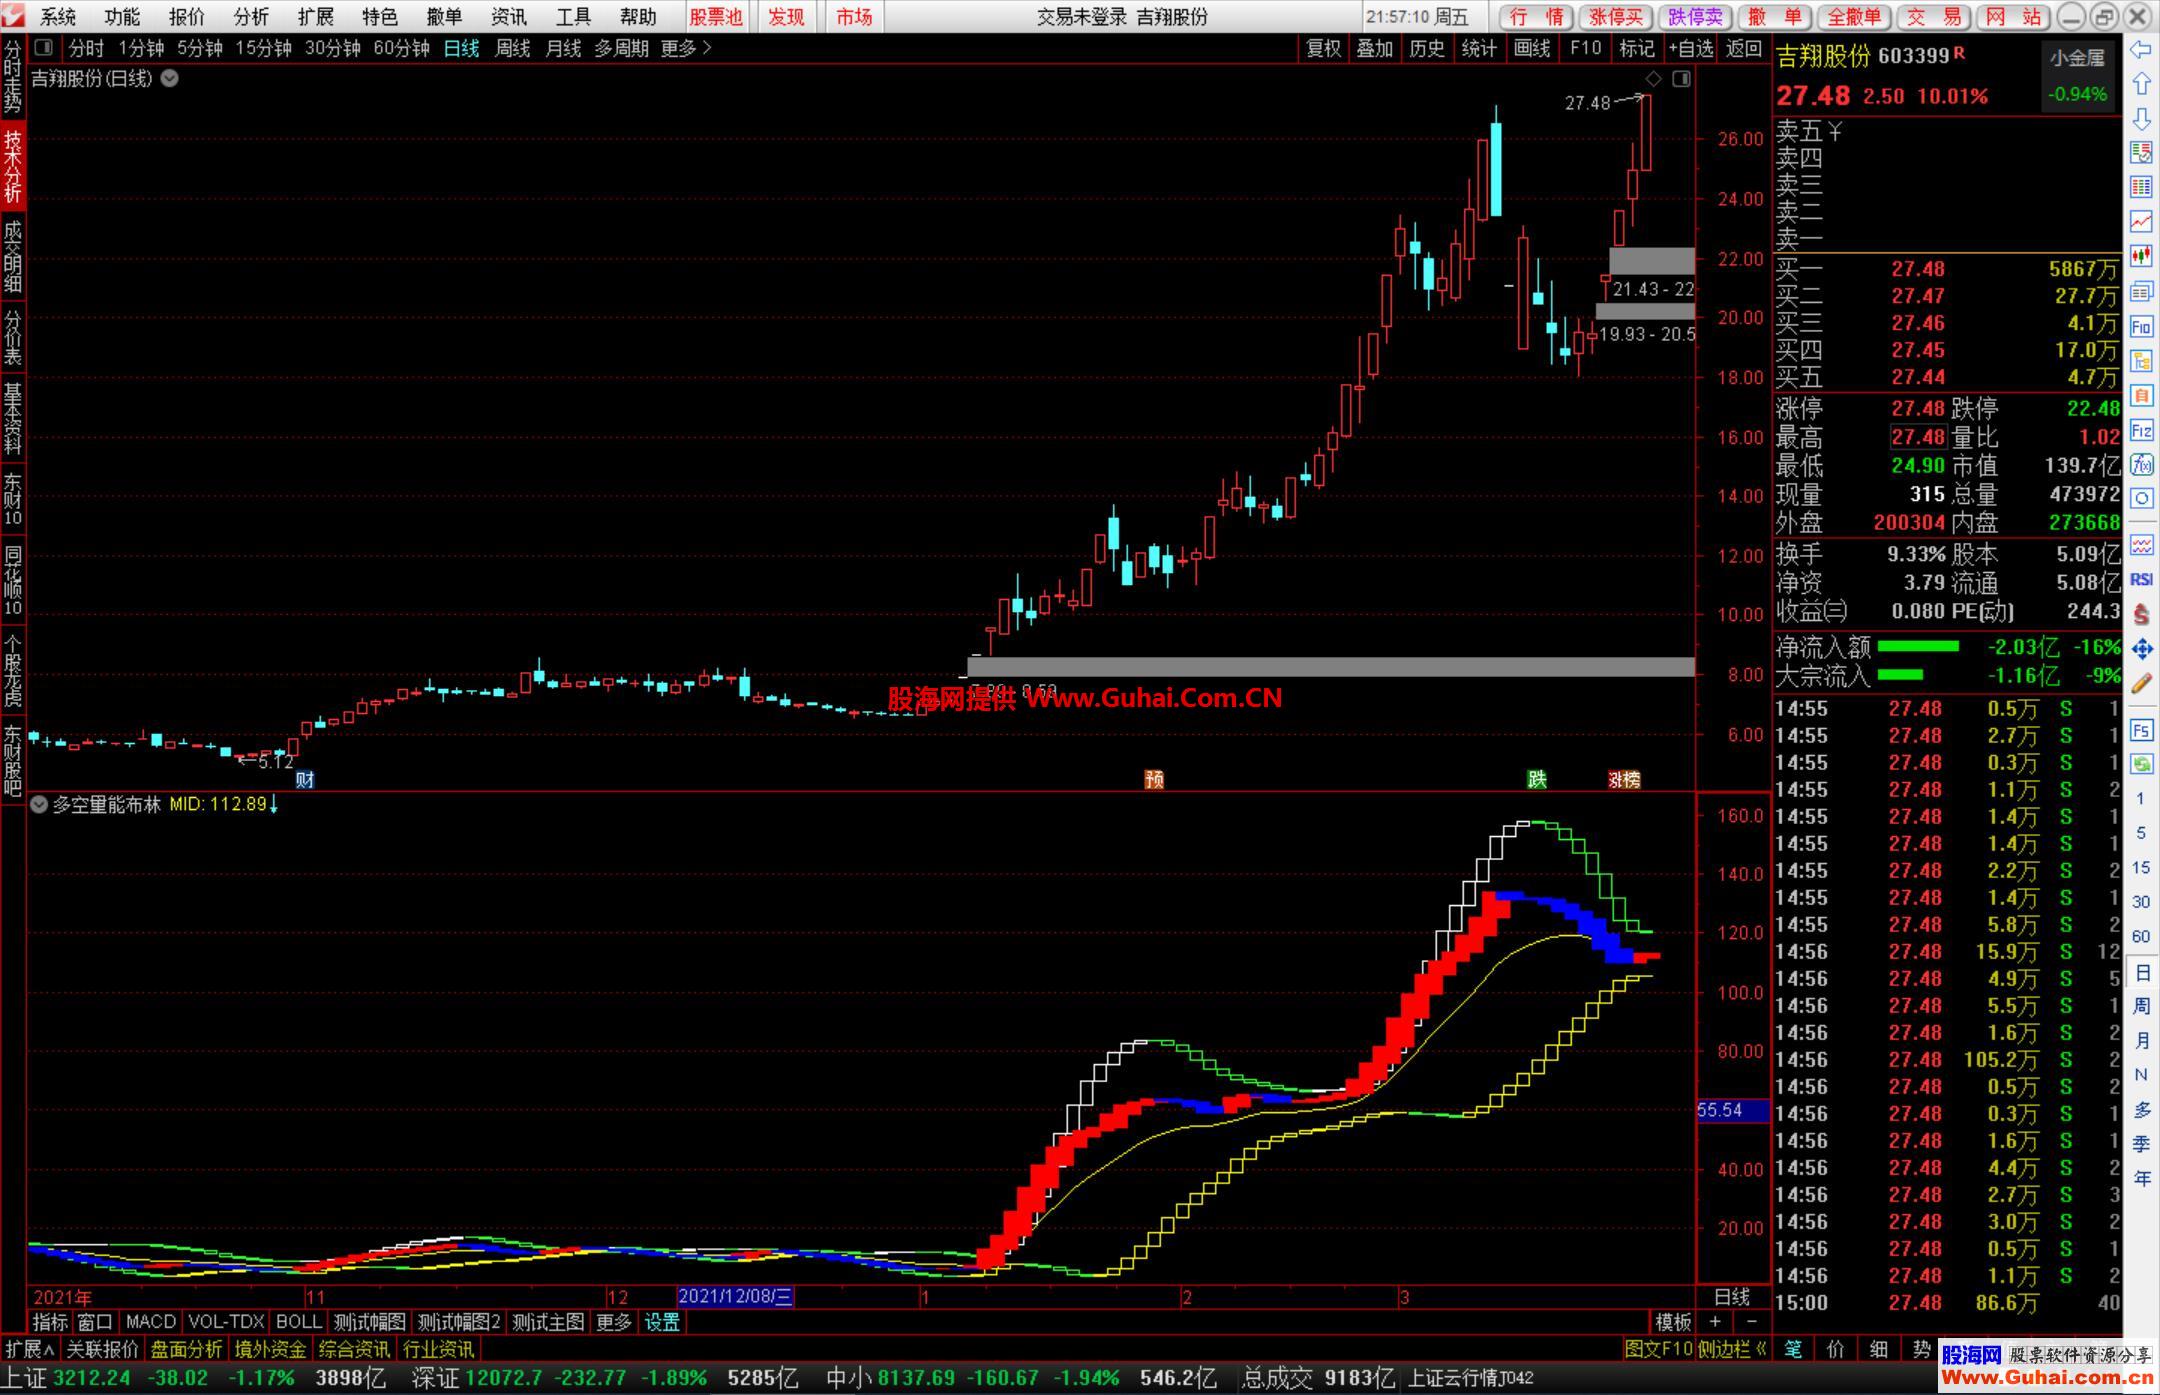The image size is (2160, 1395).
Task: Expand the 扩展 panel at bottom left
Action: [30, 1349]
